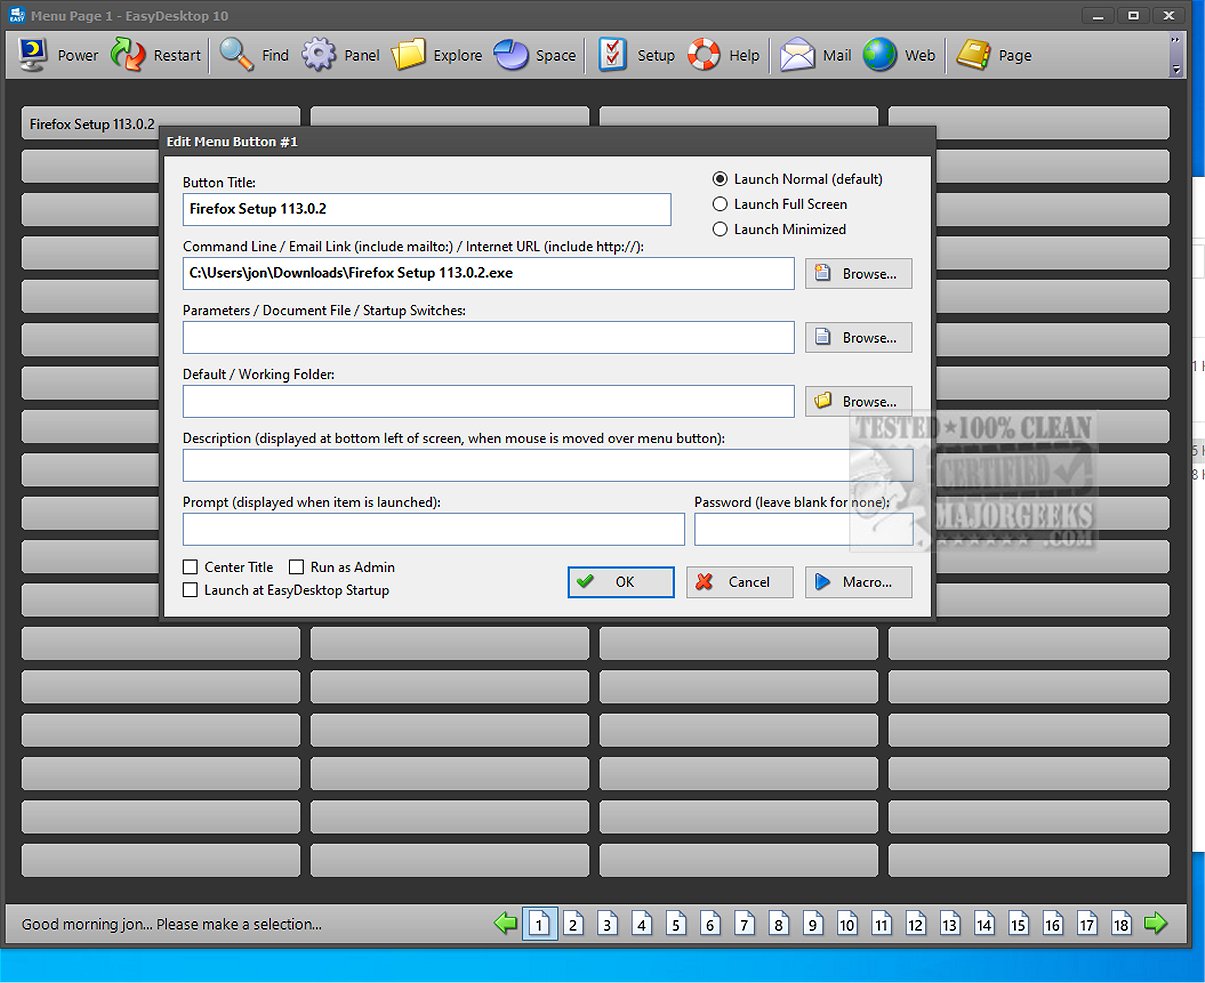Screen dimensions: 1205x983
Task: Browse for Default Working Folder
Action: (x=858, y=401)
